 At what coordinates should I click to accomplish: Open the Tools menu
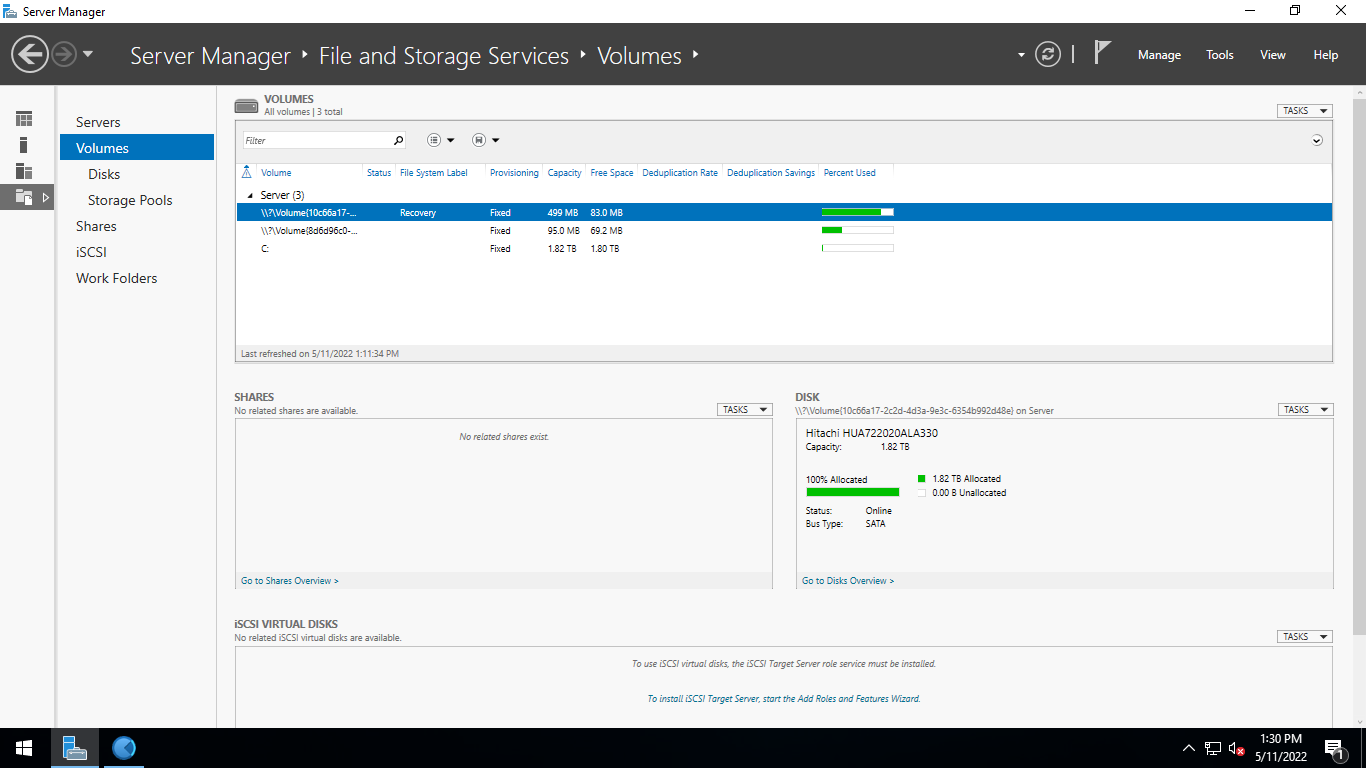coord(1219,55)
